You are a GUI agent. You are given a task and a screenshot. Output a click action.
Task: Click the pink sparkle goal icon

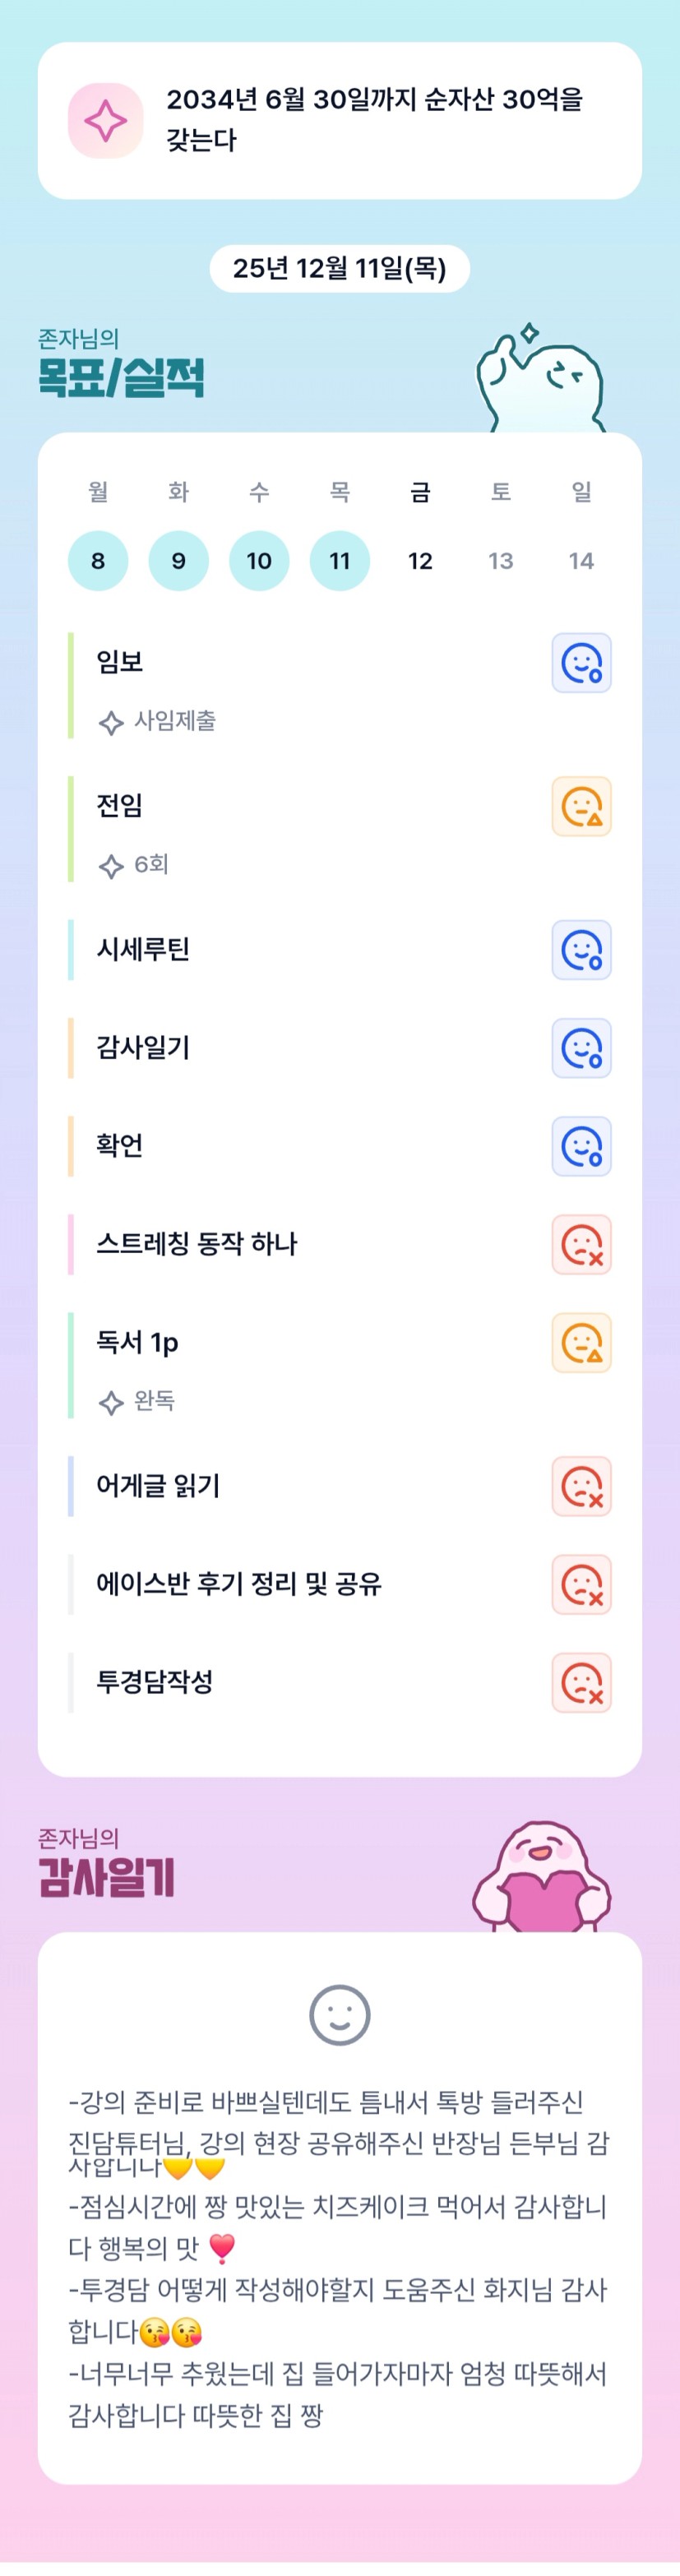pyautogui.click(x=105, y=121)
